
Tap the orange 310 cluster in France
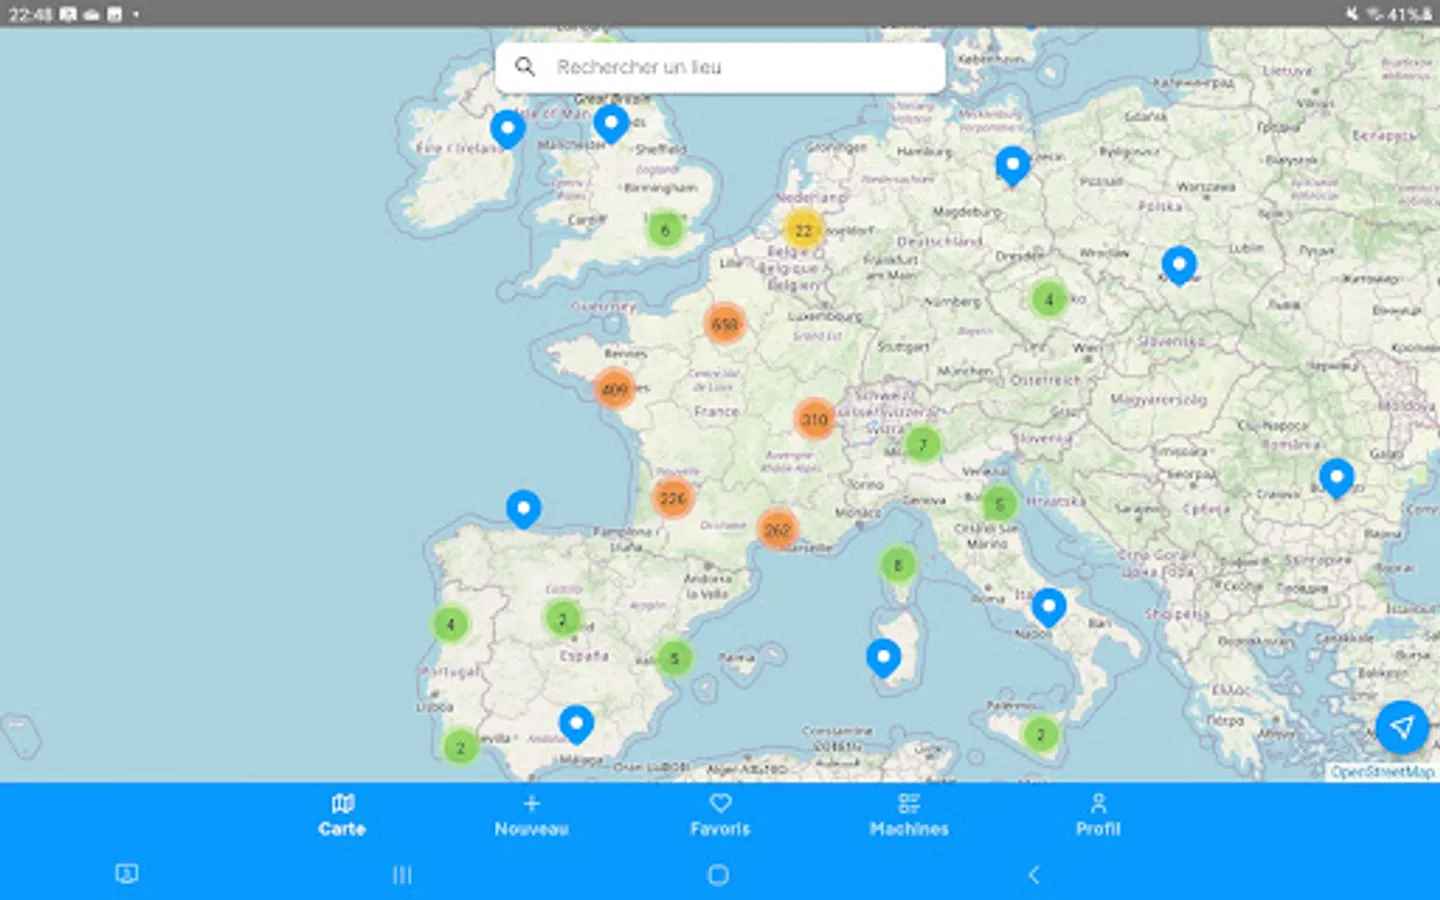click(815, 419)
